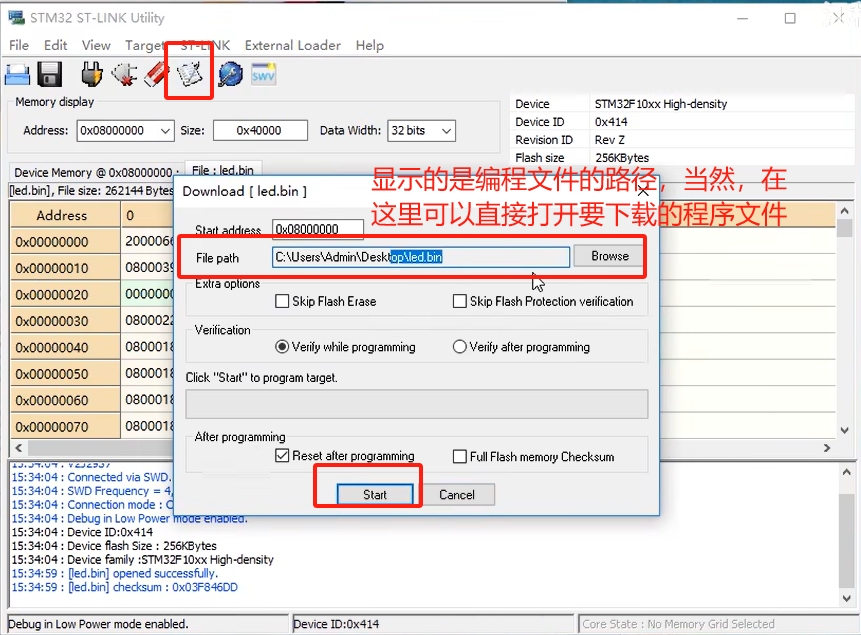861x635 pixels.
Task: Click memory grid scroll right arrow
Action: pos(827,448)
